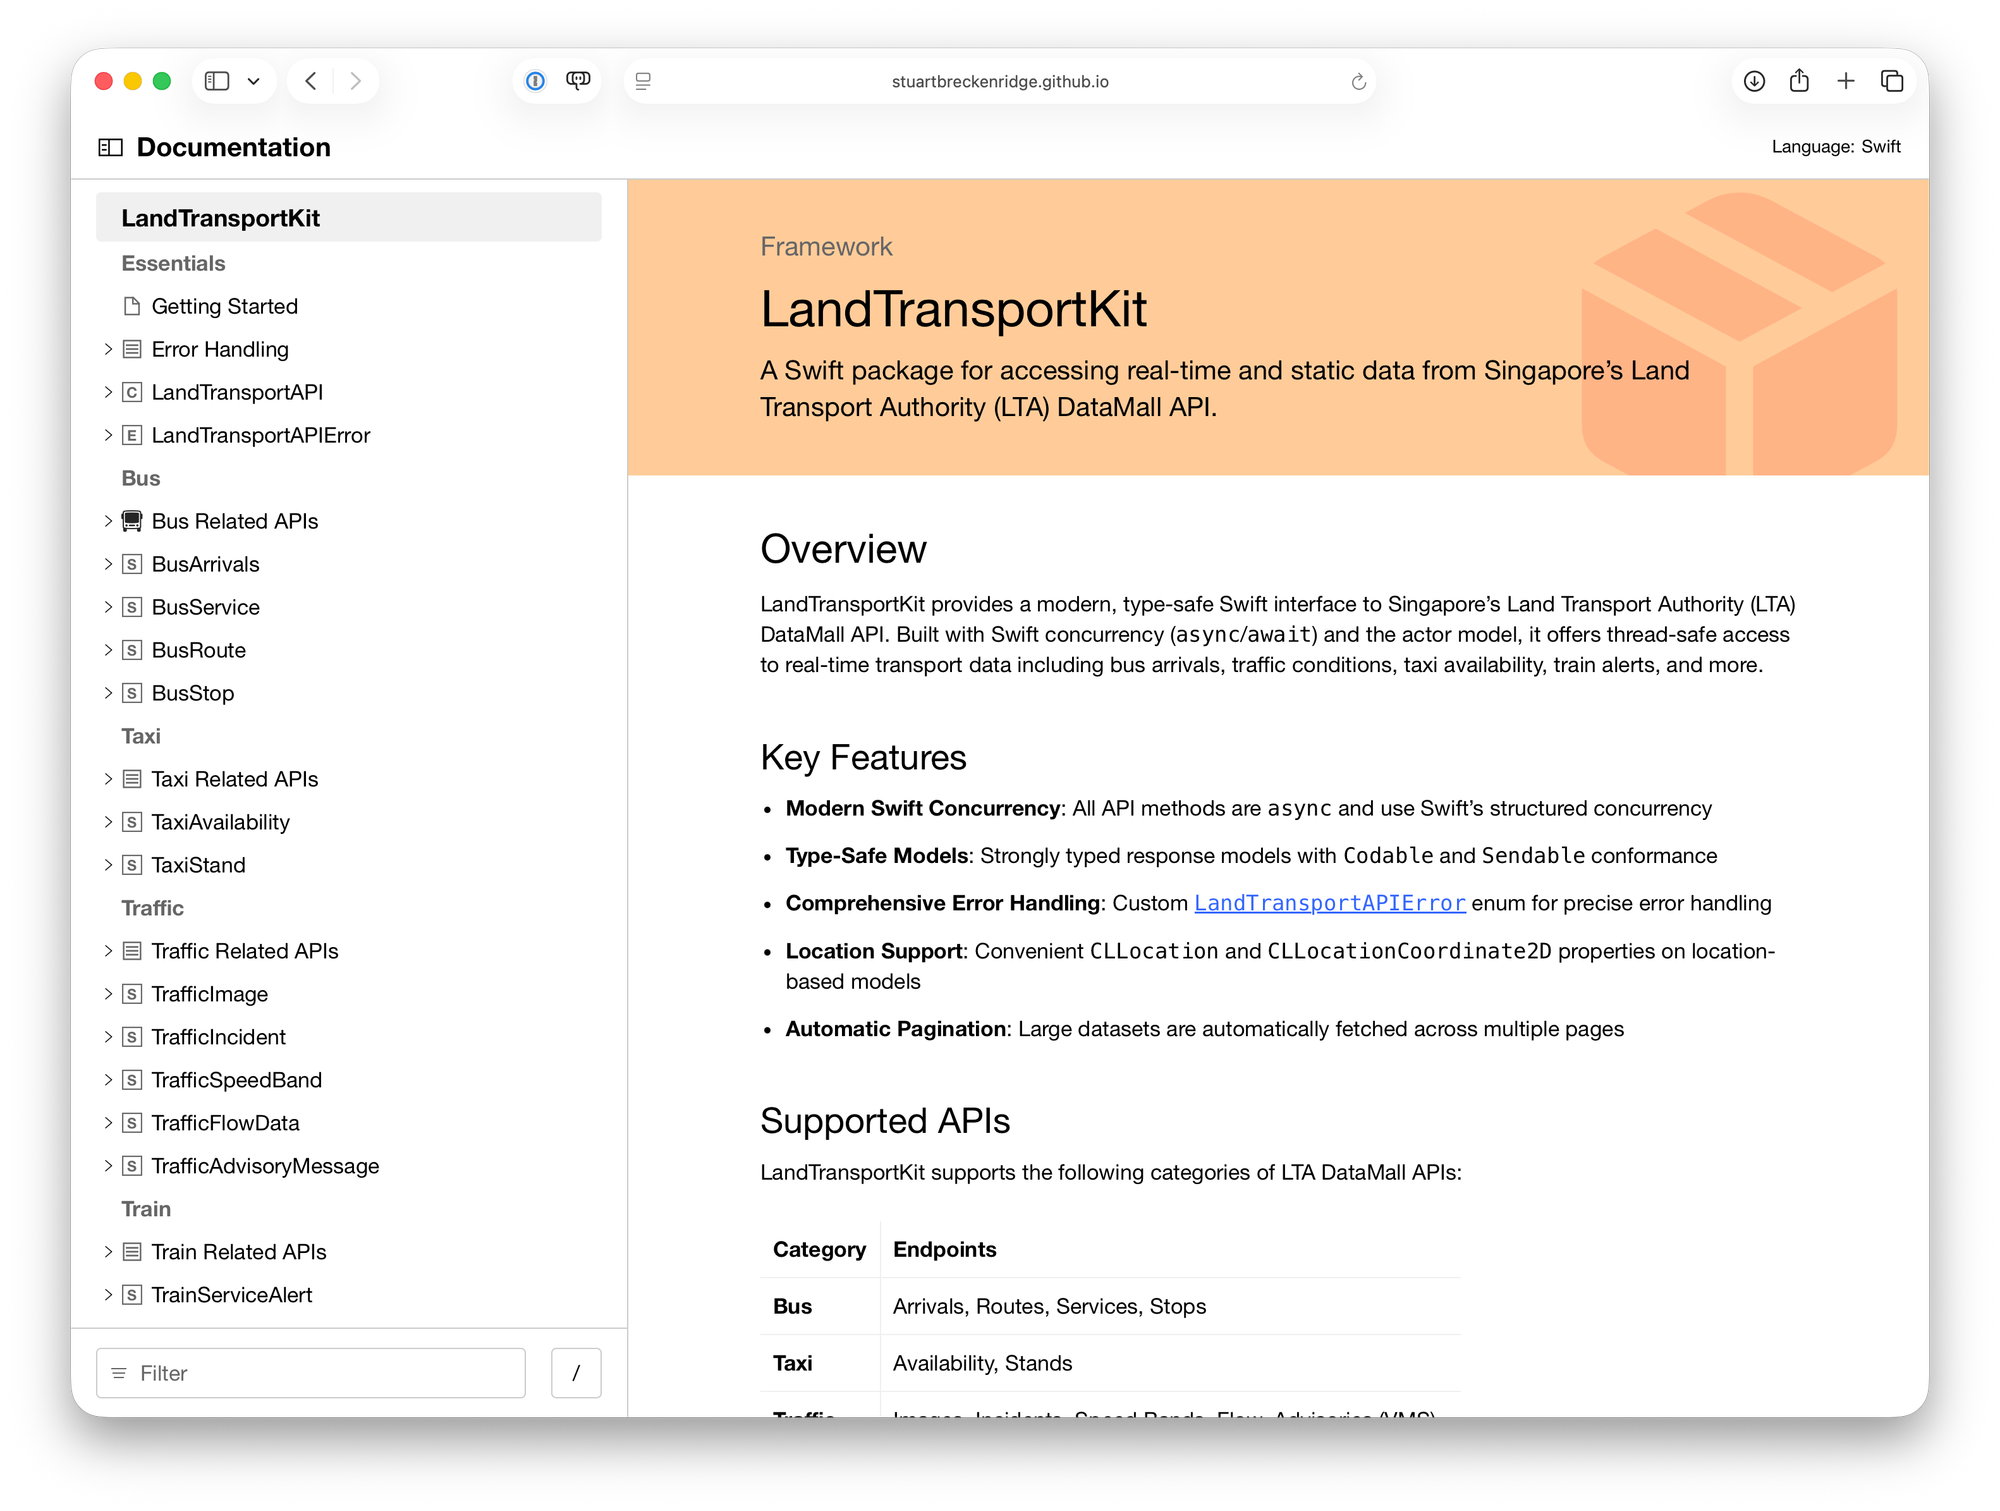Click the reload page icon
The width and height of the screenshot is (2000, 1511).
coord(1358,82)
